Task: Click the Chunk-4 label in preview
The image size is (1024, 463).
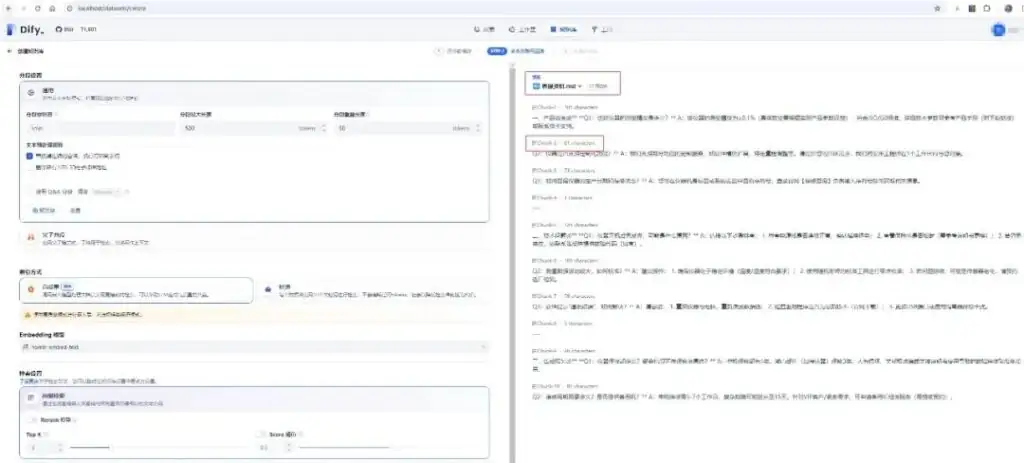Action: pyautogui.click(x=545, y=197)
